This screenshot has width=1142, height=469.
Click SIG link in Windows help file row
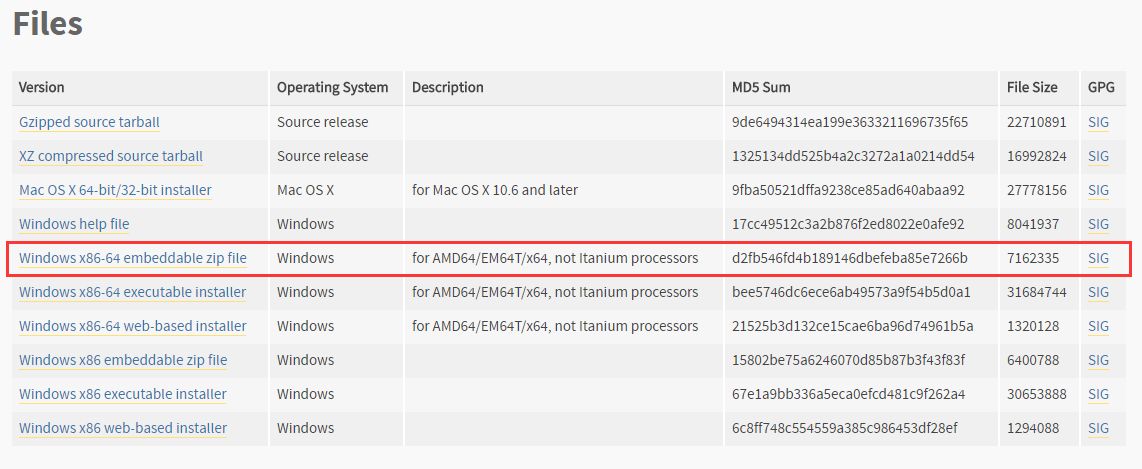(1098, 224)
